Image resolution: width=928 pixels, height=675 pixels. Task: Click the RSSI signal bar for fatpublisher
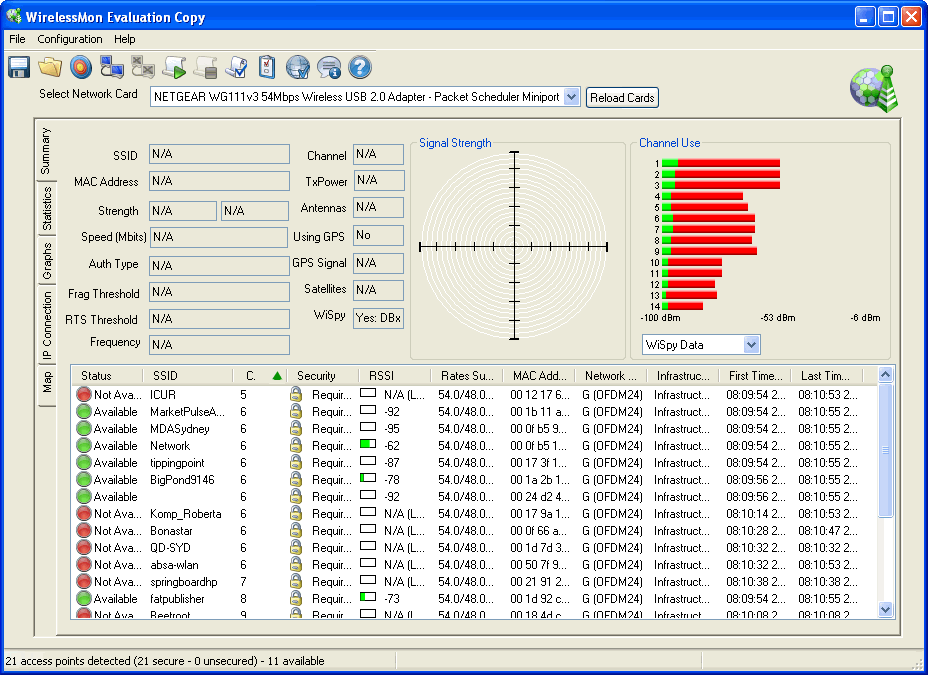(368, 597)
